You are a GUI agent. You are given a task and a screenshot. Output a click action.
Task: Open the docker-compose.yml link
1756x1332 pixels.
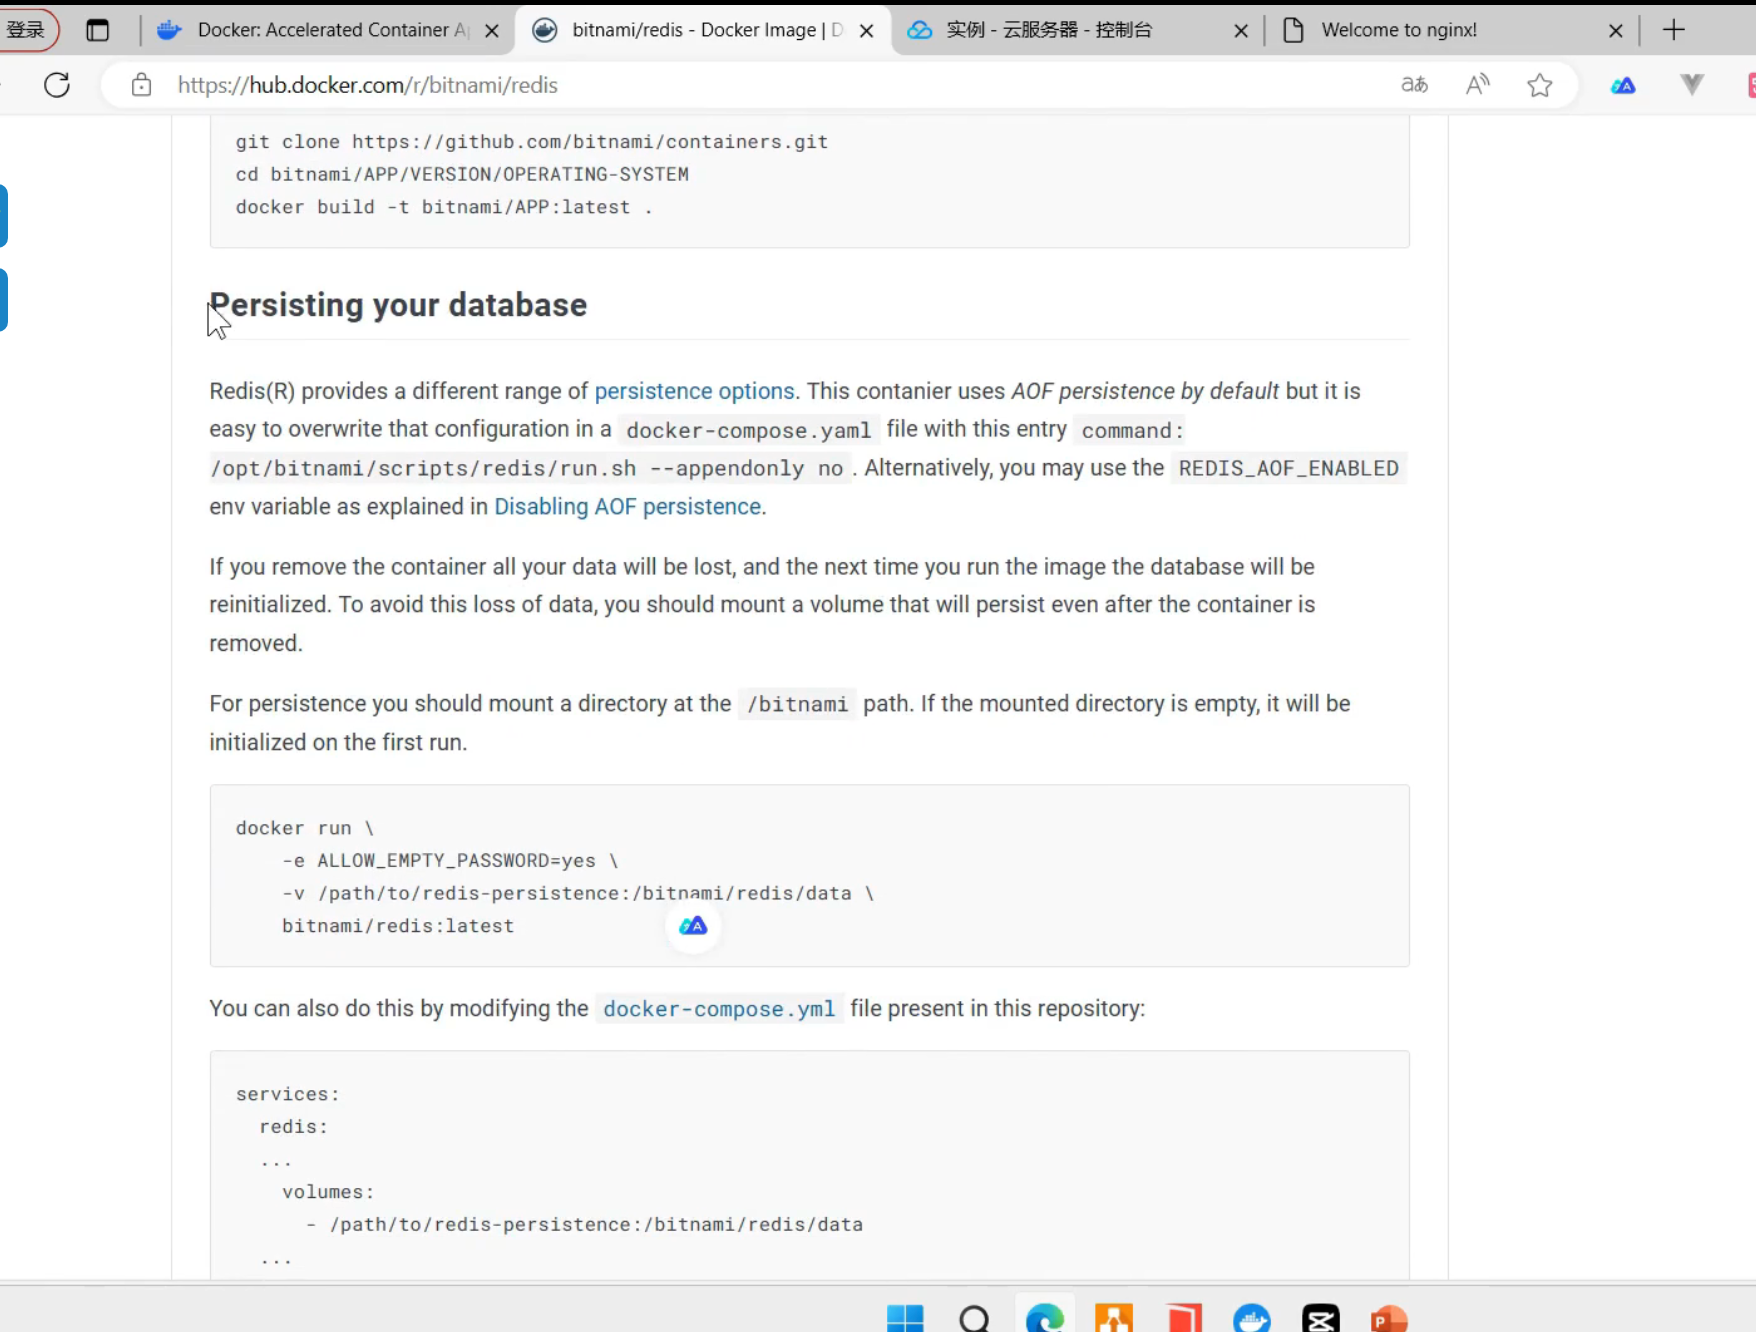tap(719, 1009)
